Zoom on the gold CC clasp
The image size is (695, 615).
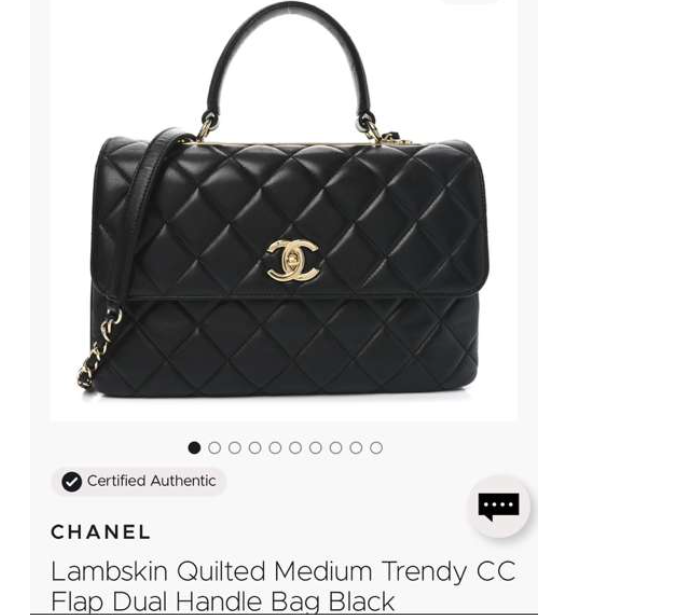293,261
